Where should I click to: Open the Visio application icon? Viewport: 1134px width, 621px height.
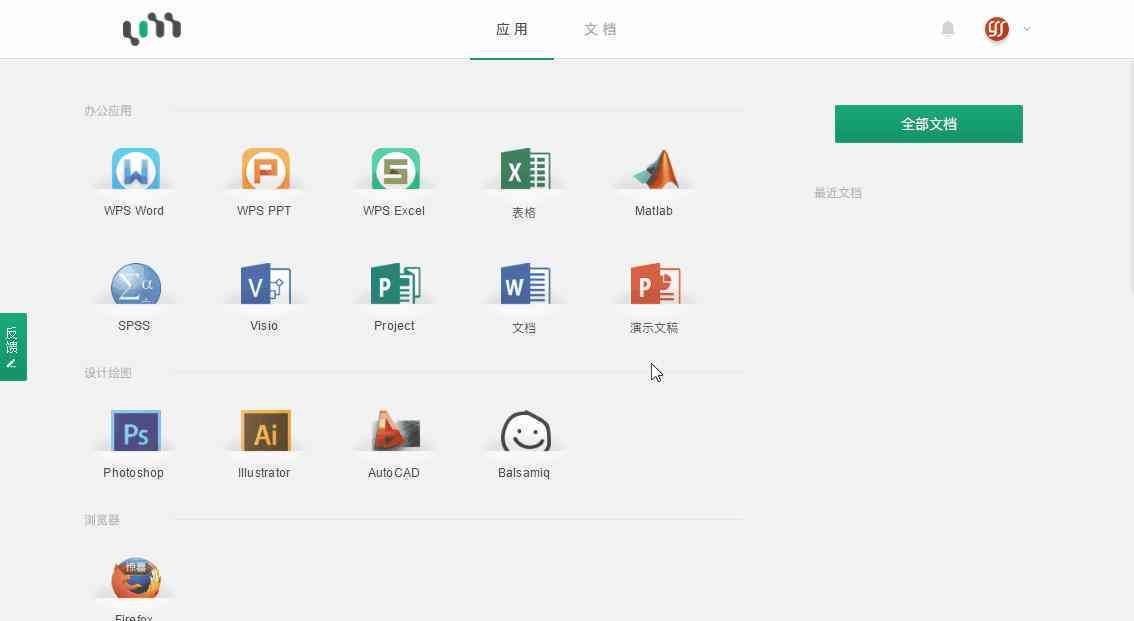tap(265, 283)
